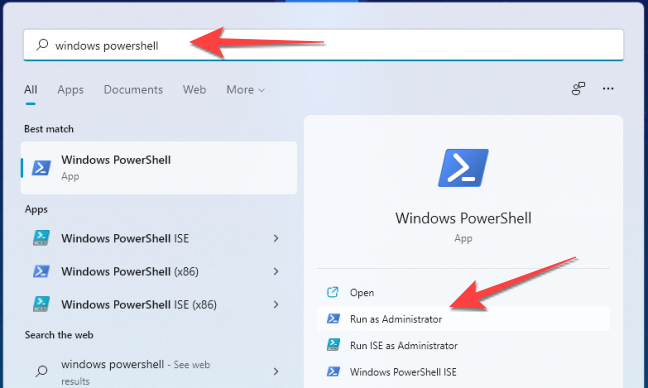Select the All tab
Viewport: 648px width, 388px height.
(x=31, y=90)
